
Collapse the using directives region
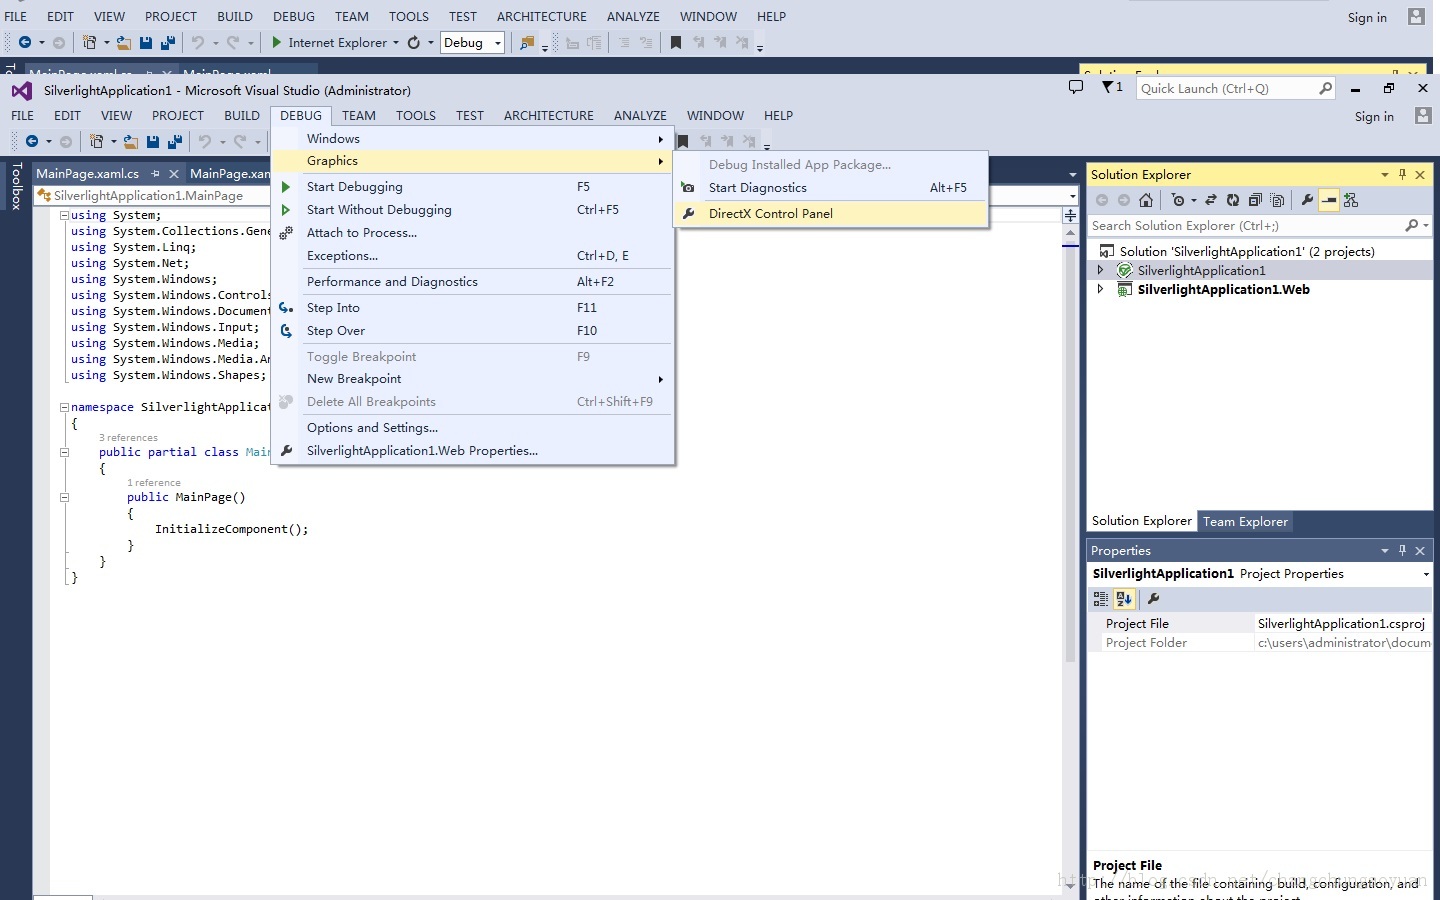point(64,215)
